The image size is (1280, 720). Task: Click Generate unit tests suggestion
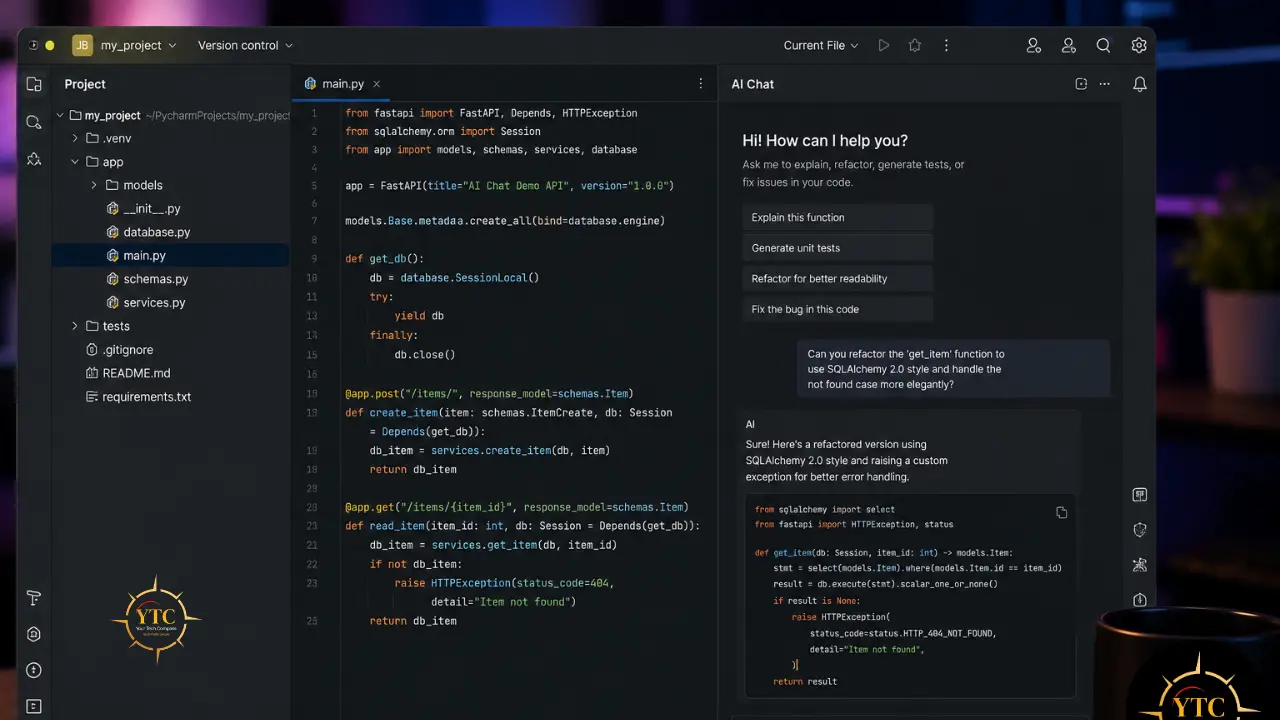coord(838,248)
